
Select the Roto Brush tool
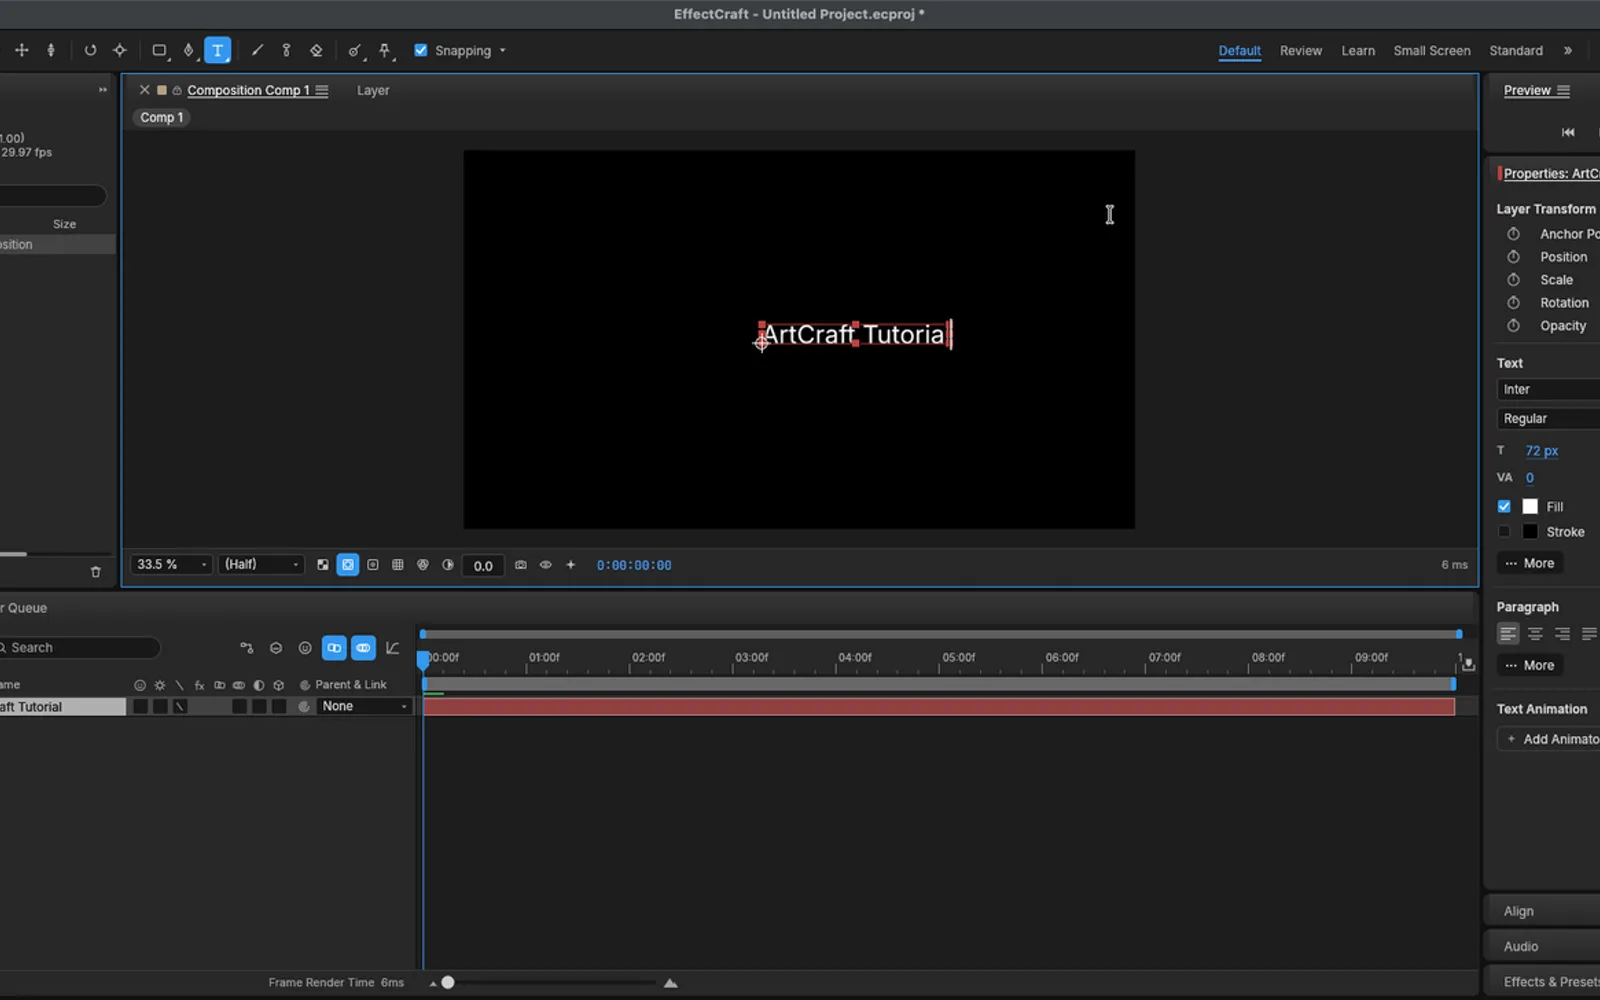coord(354,50)
